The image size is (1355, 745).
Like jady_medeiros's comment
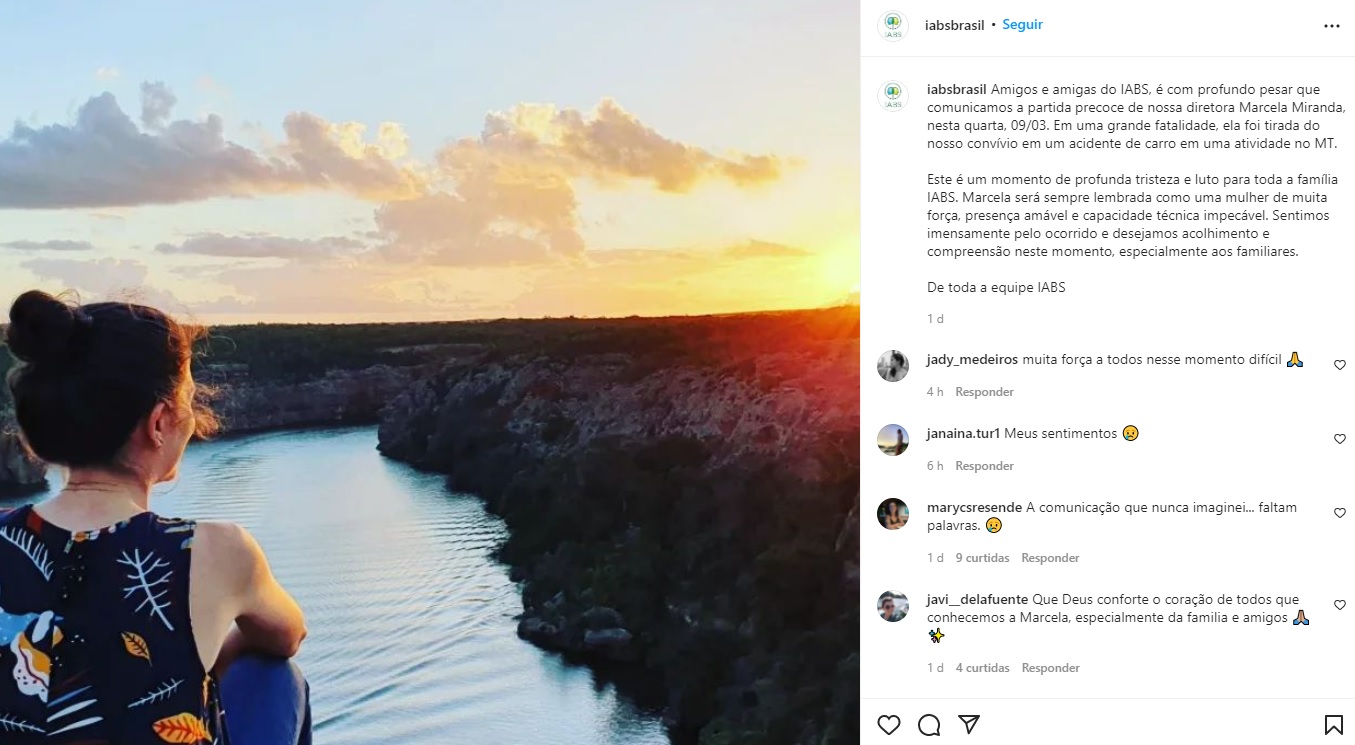[1340, 365]
